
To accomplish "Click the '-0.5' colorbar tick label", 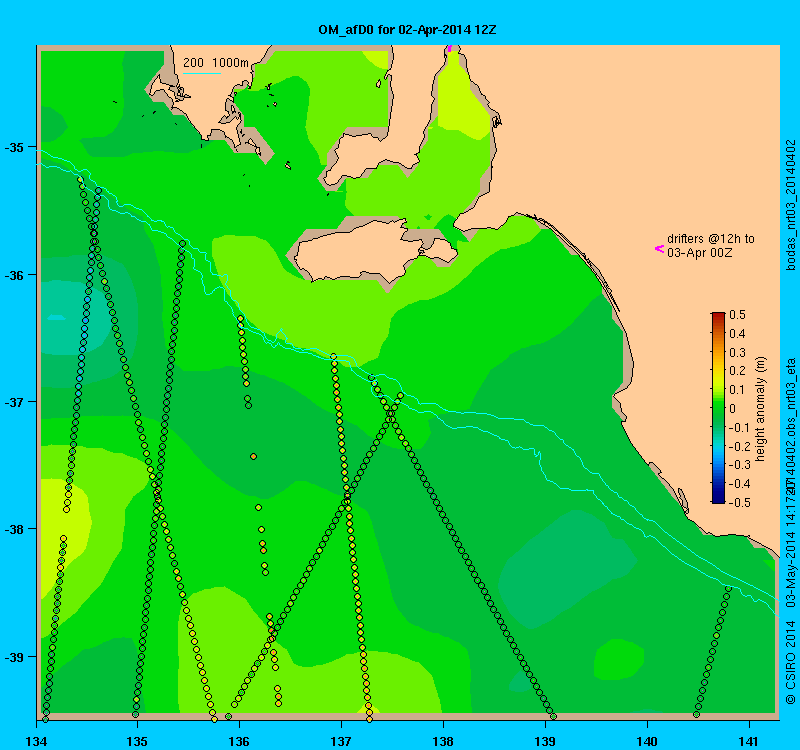I will pos(739,503).
